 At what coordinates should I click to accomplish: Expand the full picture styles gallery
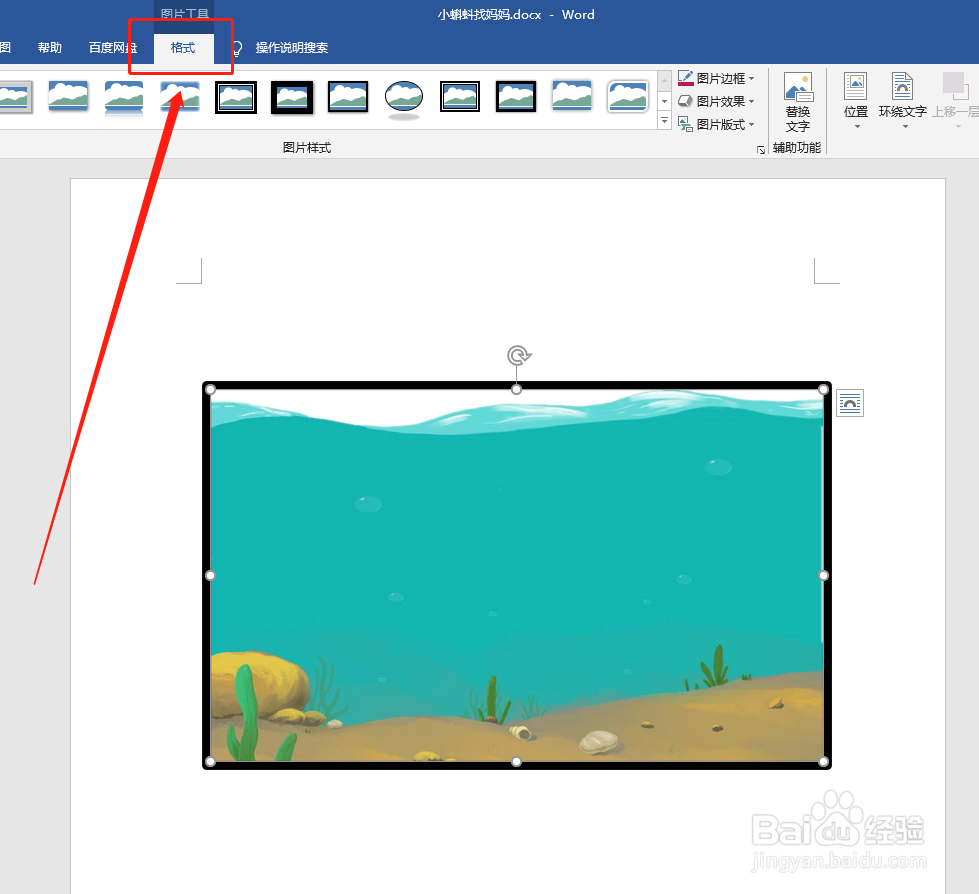pos(664,120)
